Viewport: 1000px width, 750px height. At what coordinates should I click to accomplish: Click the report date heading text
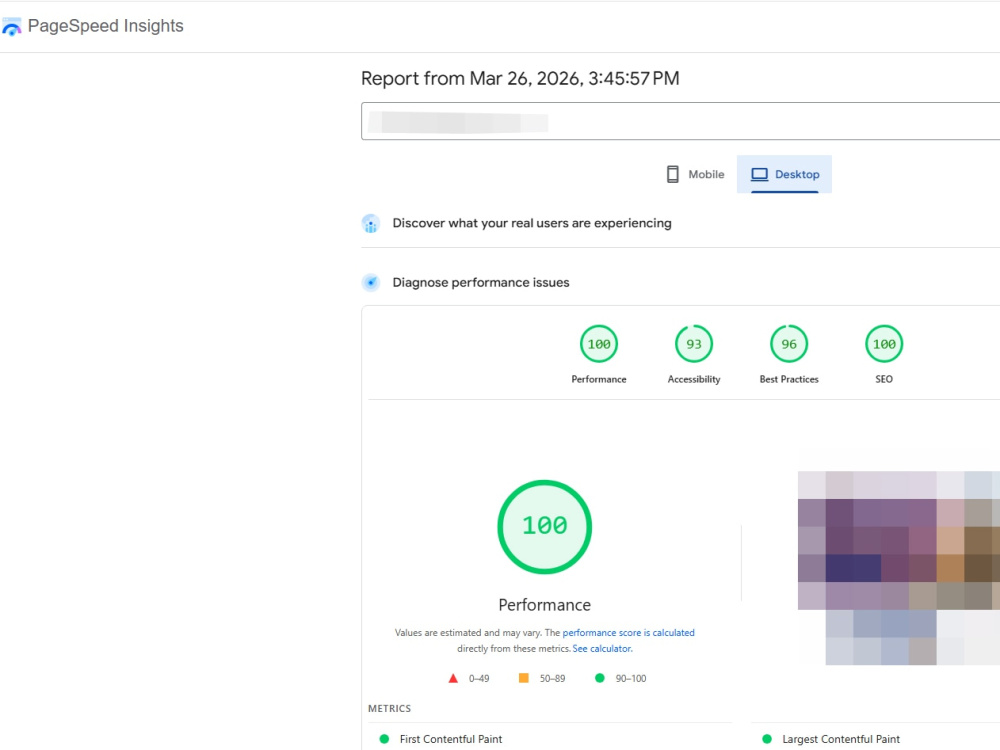[x=520, y=78]
